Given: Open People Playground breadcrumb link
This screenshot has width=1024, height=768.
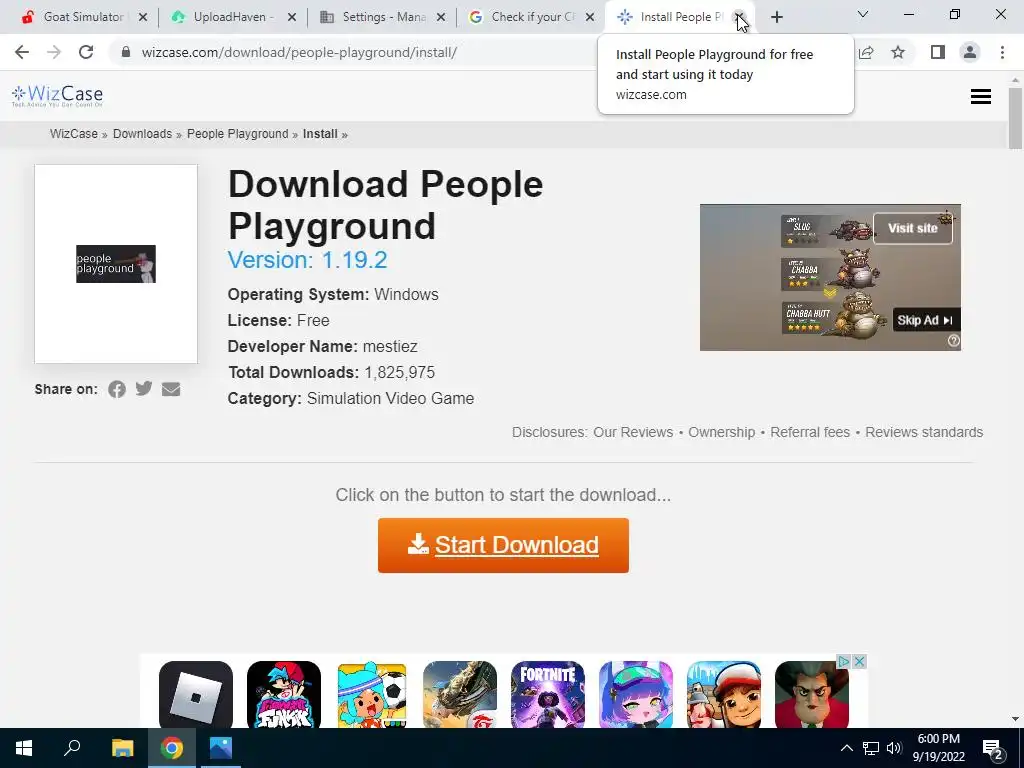Looking at the screenshot, I should tap(238, 134).
